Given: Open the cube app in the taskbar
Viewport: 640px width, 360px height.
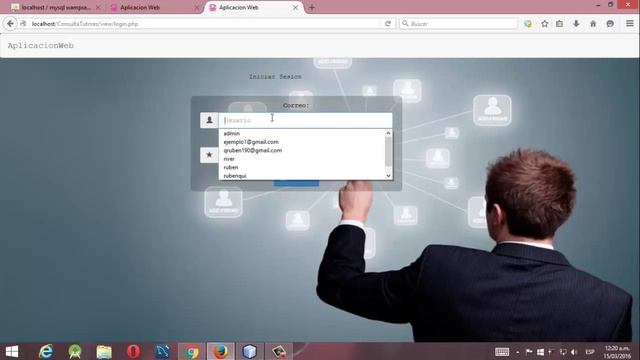Looking at the screenshot, I should [x=249, y=351].
